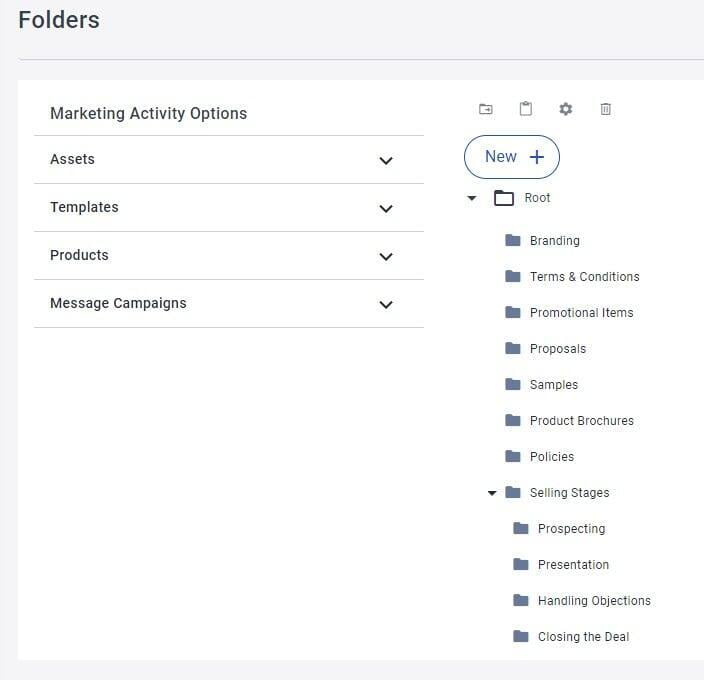The image size is (704, 680).
Task: Click the Policies folder icon
Action: [x=513, y=456]
